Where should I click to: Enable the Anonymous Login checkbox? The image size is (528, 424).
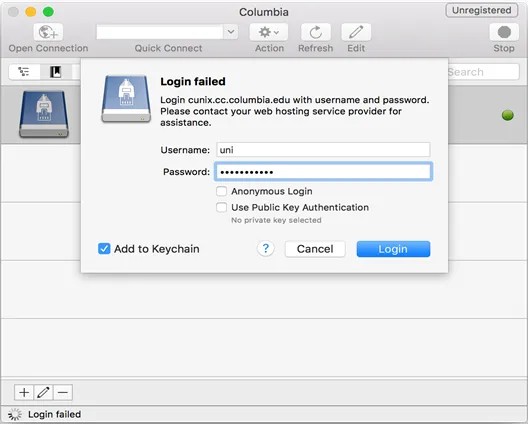(221, 191)
